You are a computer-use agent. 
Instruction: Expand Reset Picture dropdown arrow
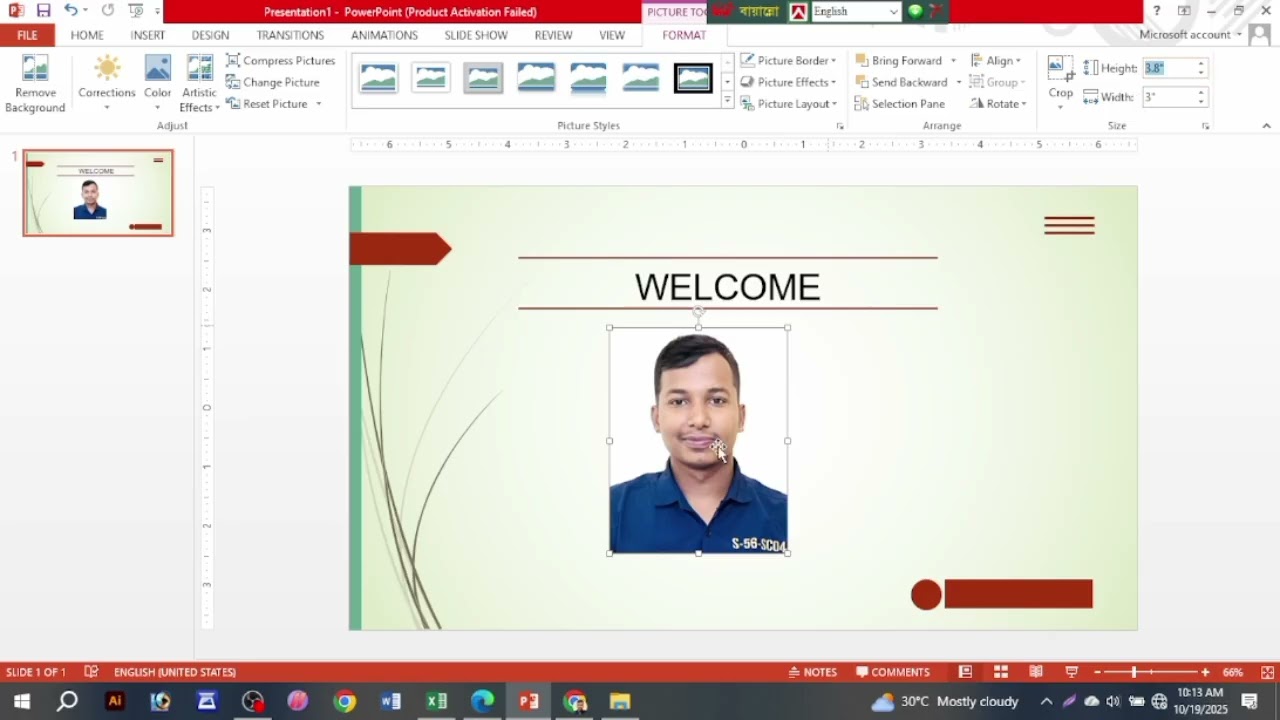point(319,104)
